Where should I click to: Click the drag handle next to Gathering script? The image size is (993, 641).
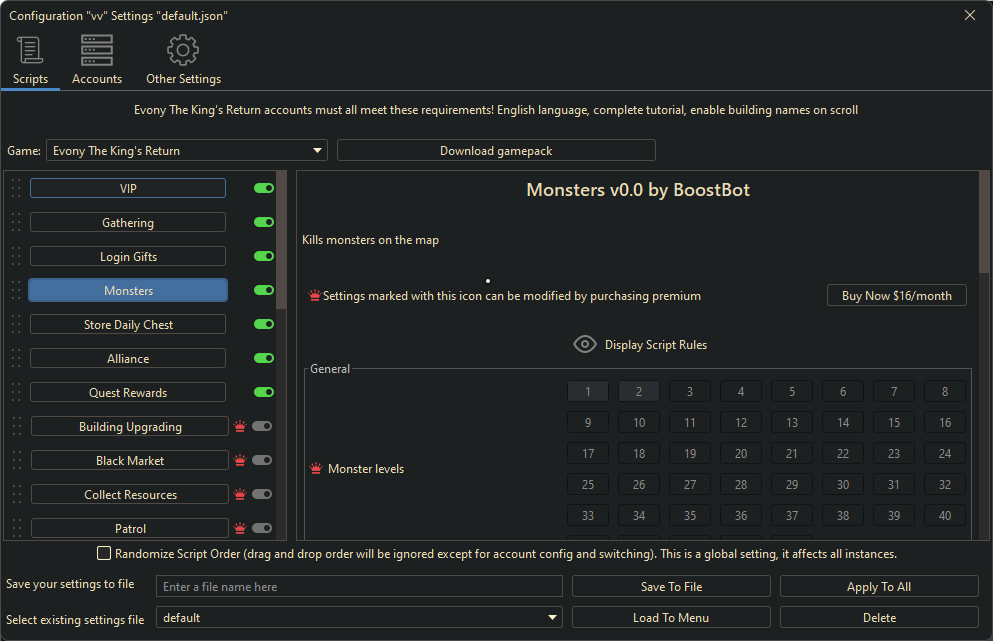(x=16, y=222)
